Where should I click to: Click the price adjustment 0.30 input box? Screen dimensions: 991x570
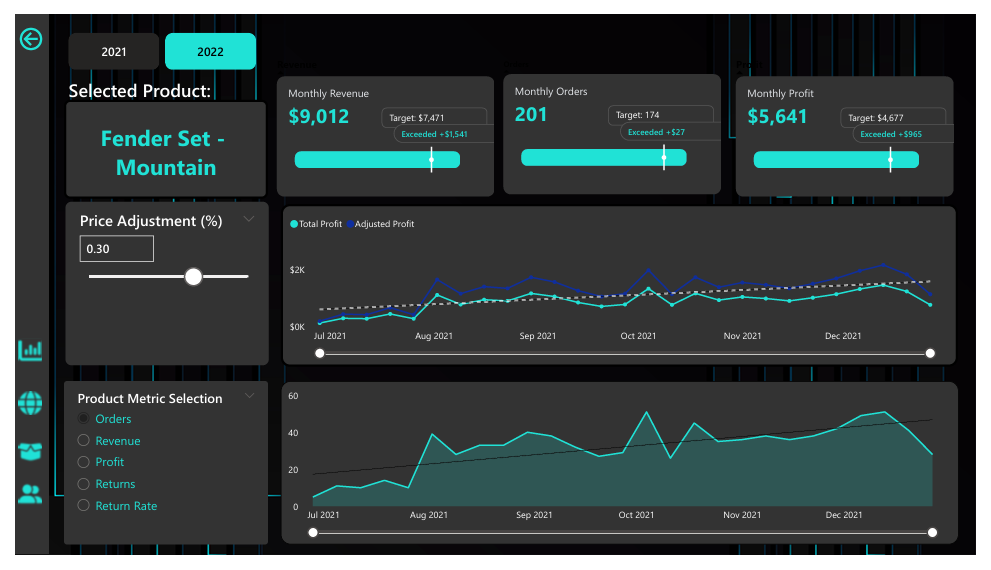pos(117,249)
